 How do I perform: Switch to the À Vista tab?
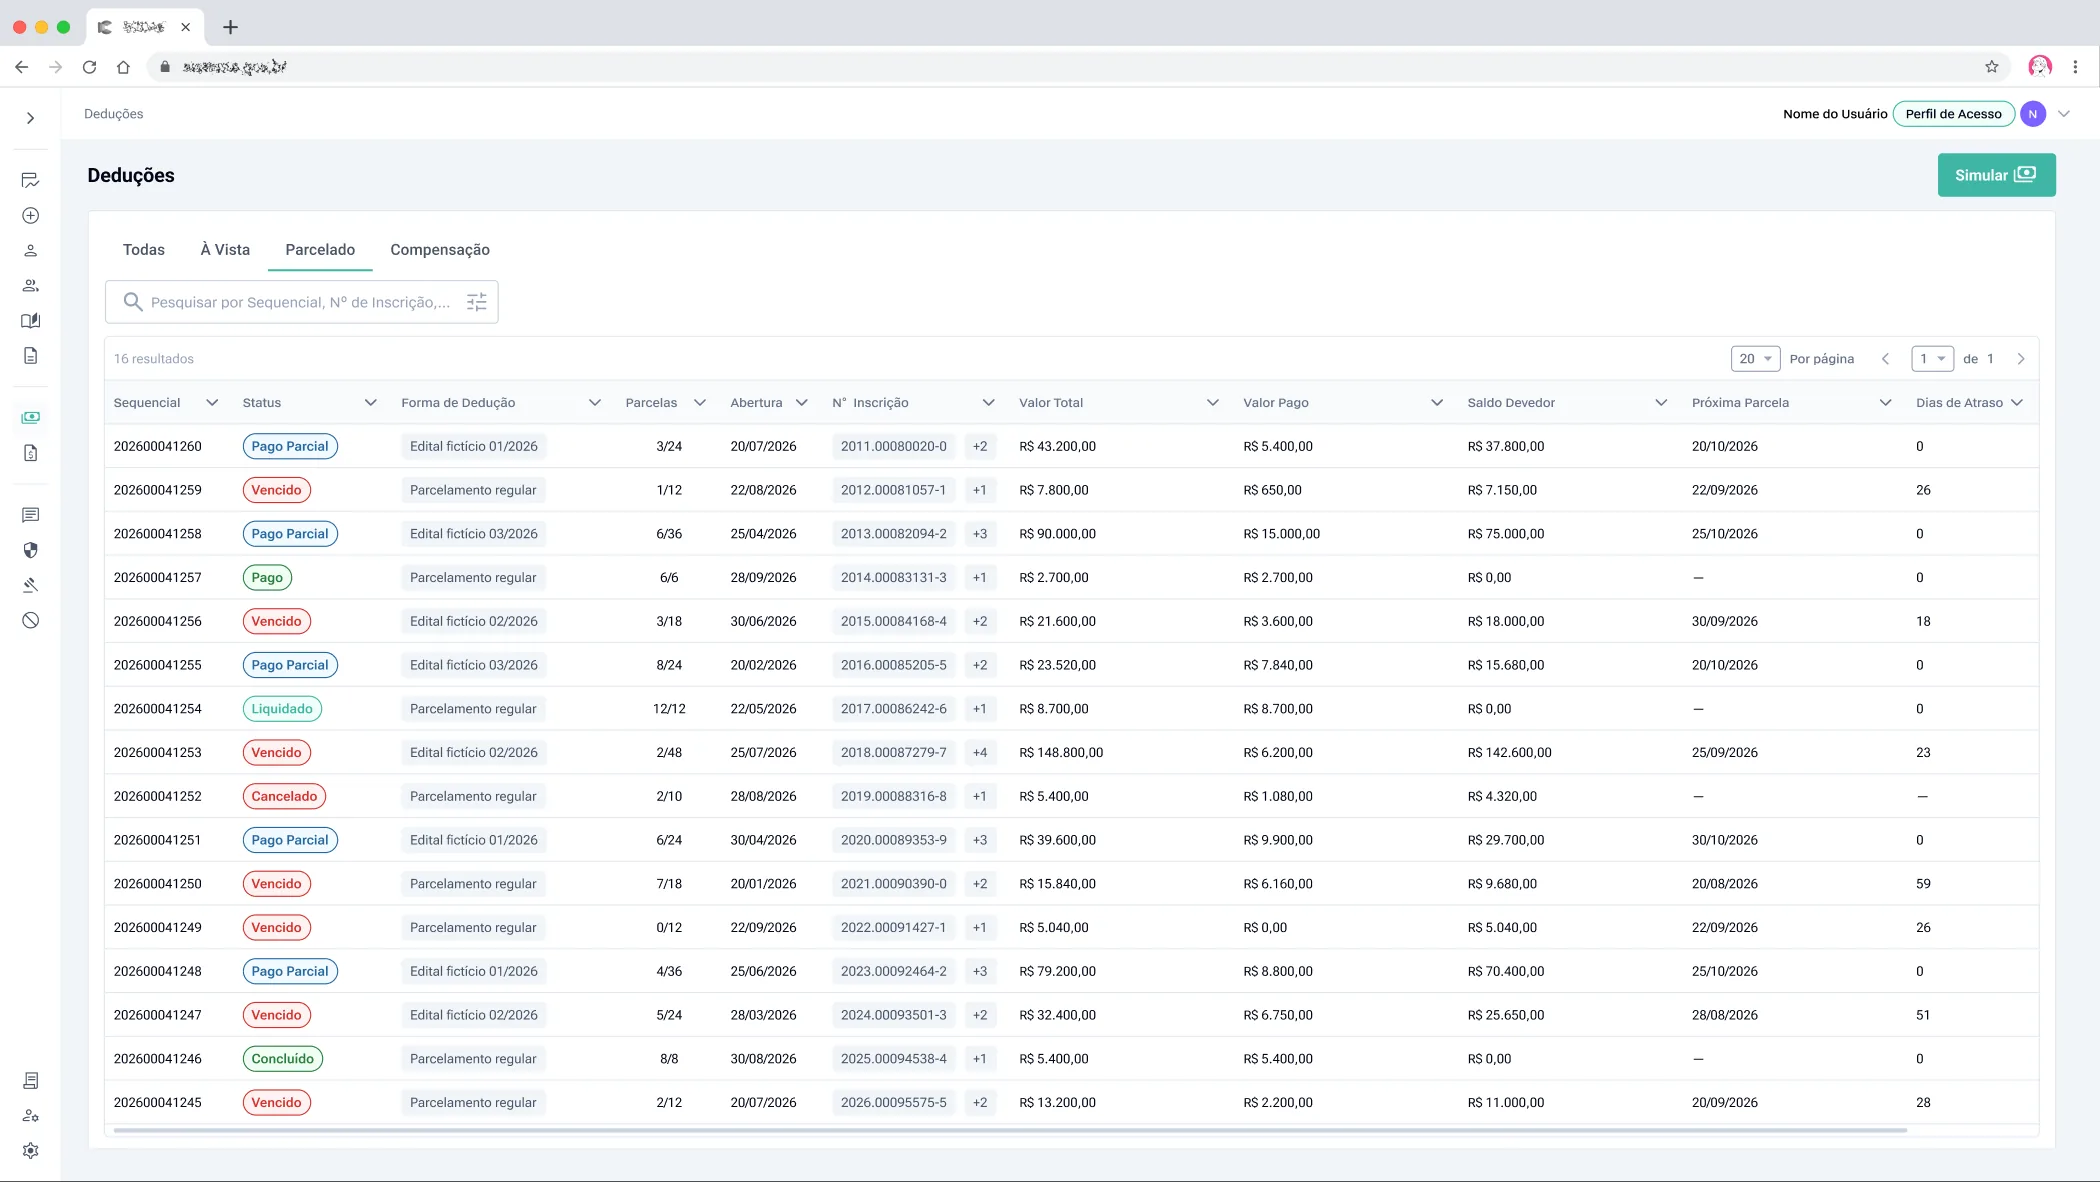(225, 250)
